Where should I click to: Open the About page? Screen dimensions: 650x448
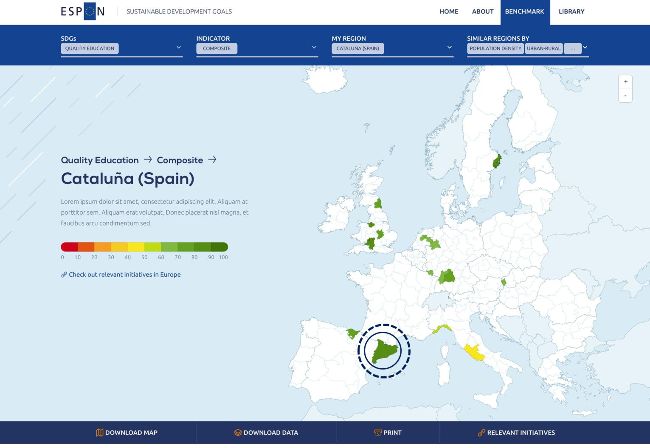click(x=483, y=12)
